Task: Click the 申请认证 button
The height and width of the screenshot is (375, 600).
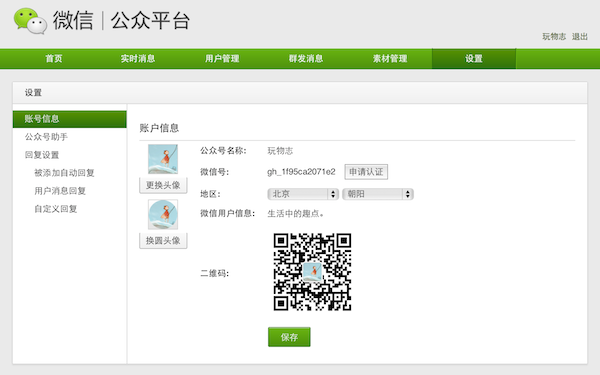Action: point(366,172)
